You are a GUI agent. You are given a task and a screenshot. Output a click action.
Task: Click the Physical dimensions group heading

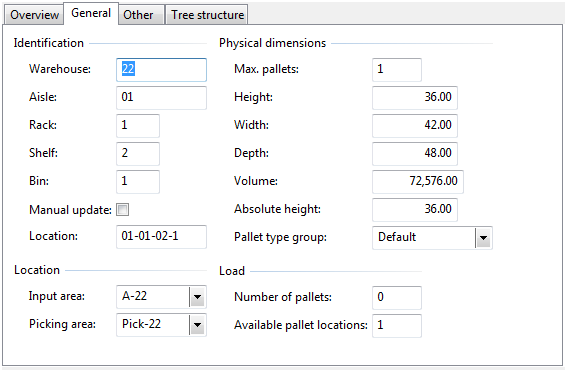(272, 43)
